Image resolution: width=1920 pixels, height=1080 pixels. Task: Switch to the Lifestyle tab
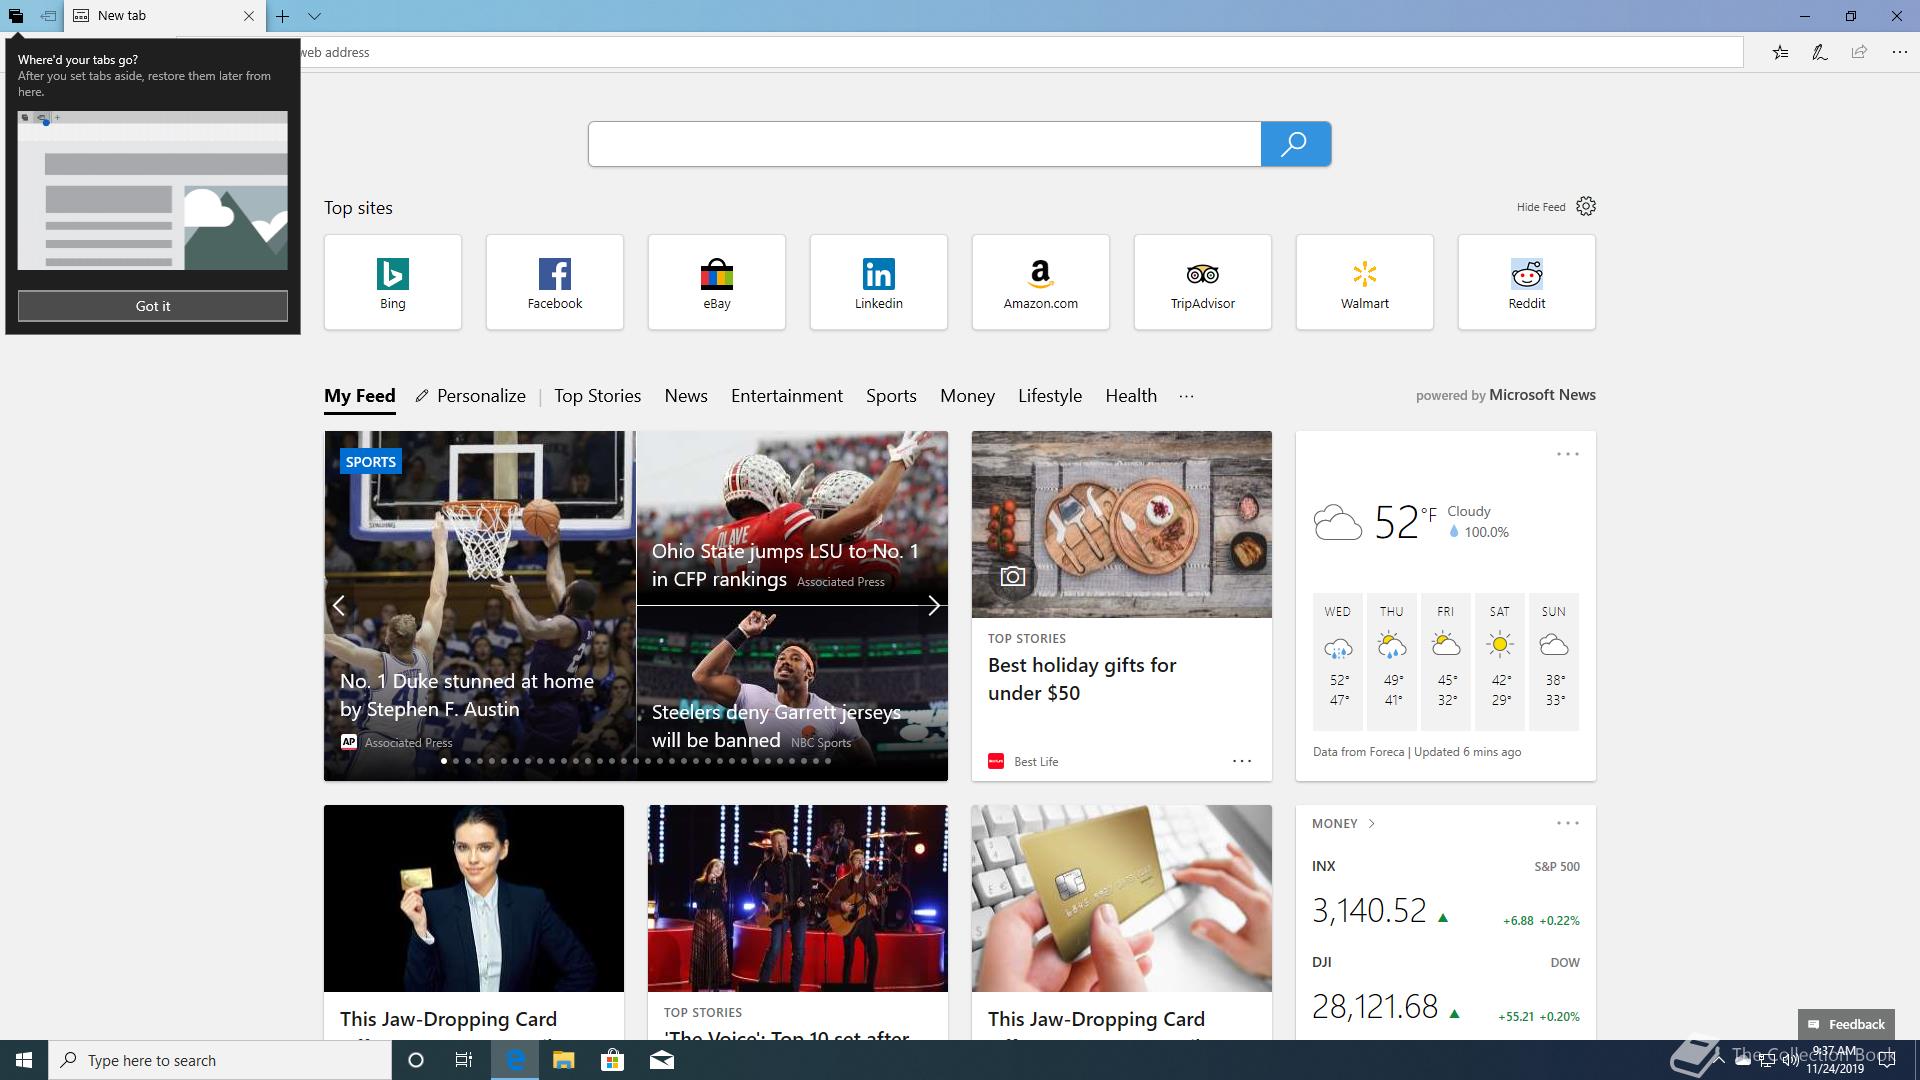tap(1050, 396)
